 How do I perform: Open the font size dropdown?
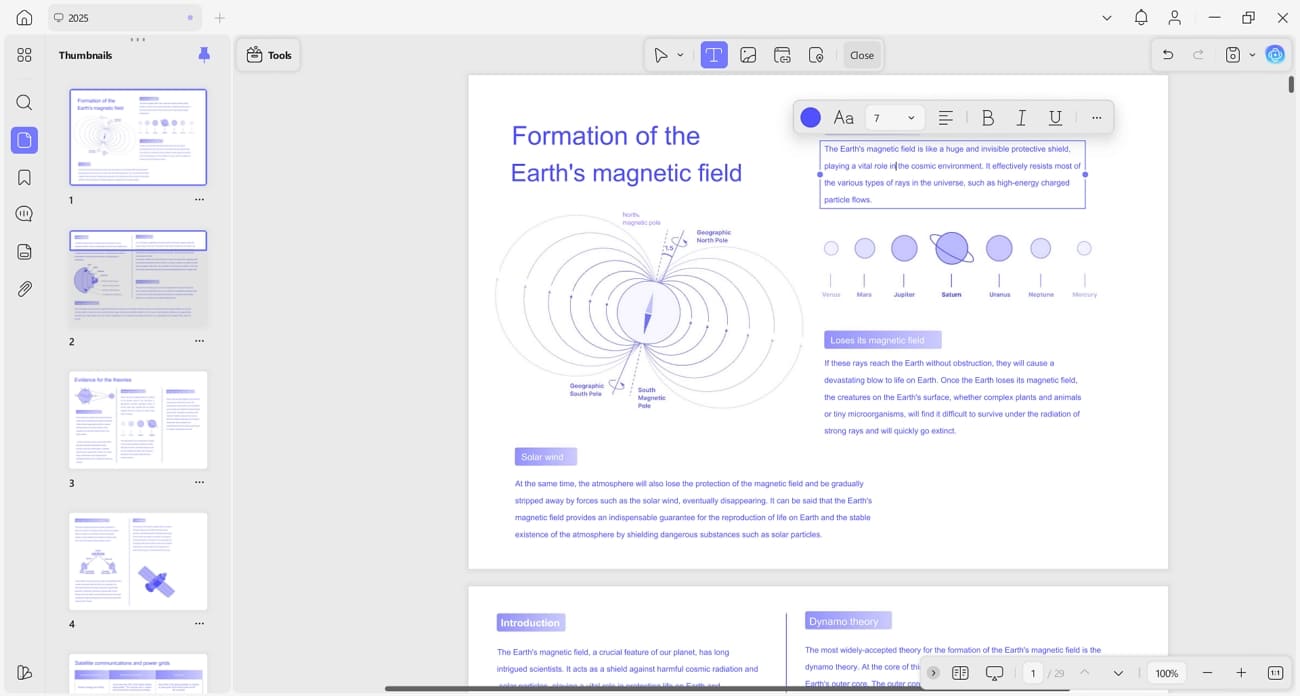[892, 118]
